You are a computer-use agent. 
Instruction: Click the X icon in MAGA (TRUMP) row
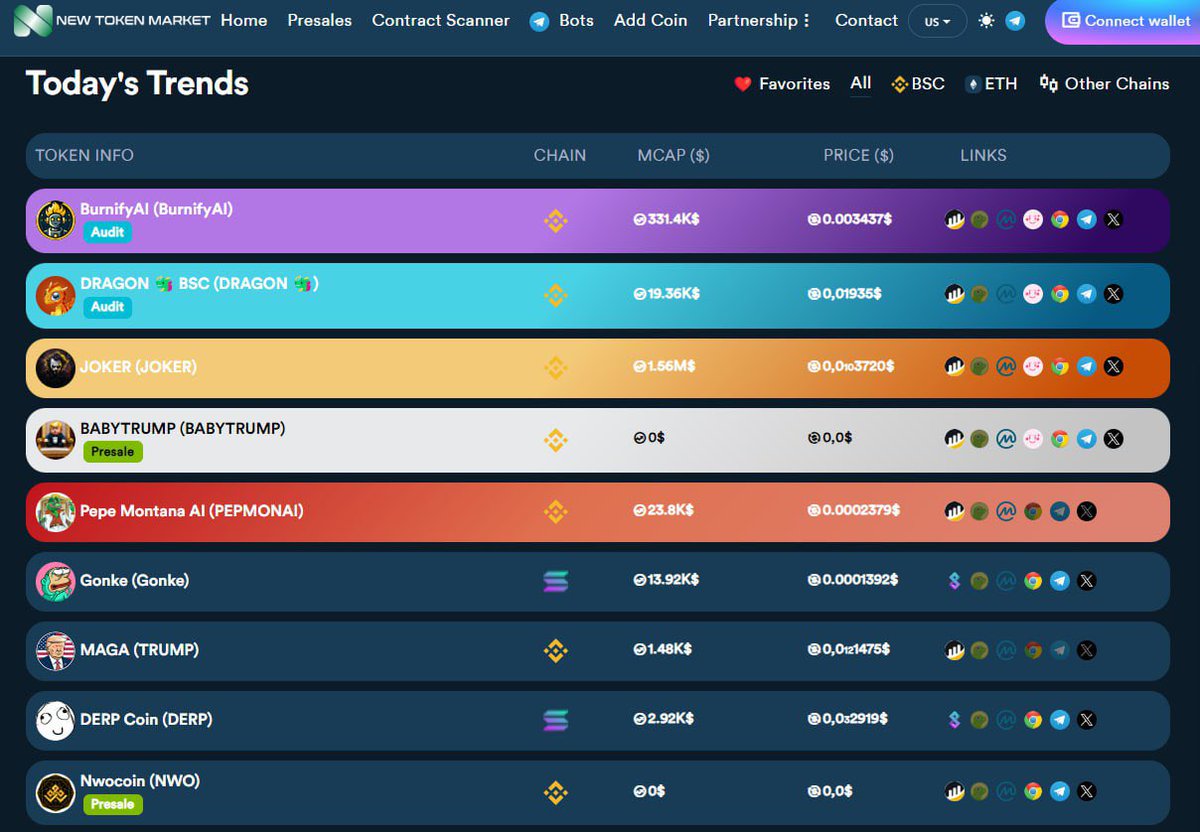pos(1087,650)
